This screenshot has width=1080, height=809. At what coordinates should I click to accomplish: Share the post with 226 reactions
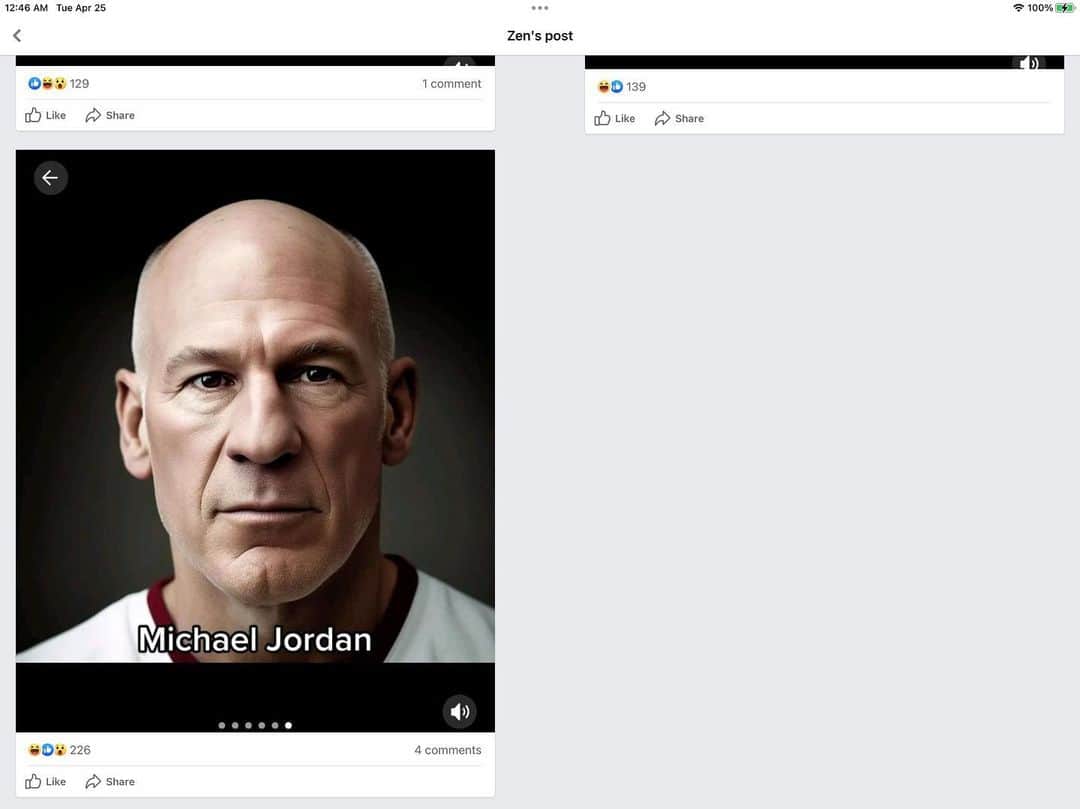coord(110,781)
